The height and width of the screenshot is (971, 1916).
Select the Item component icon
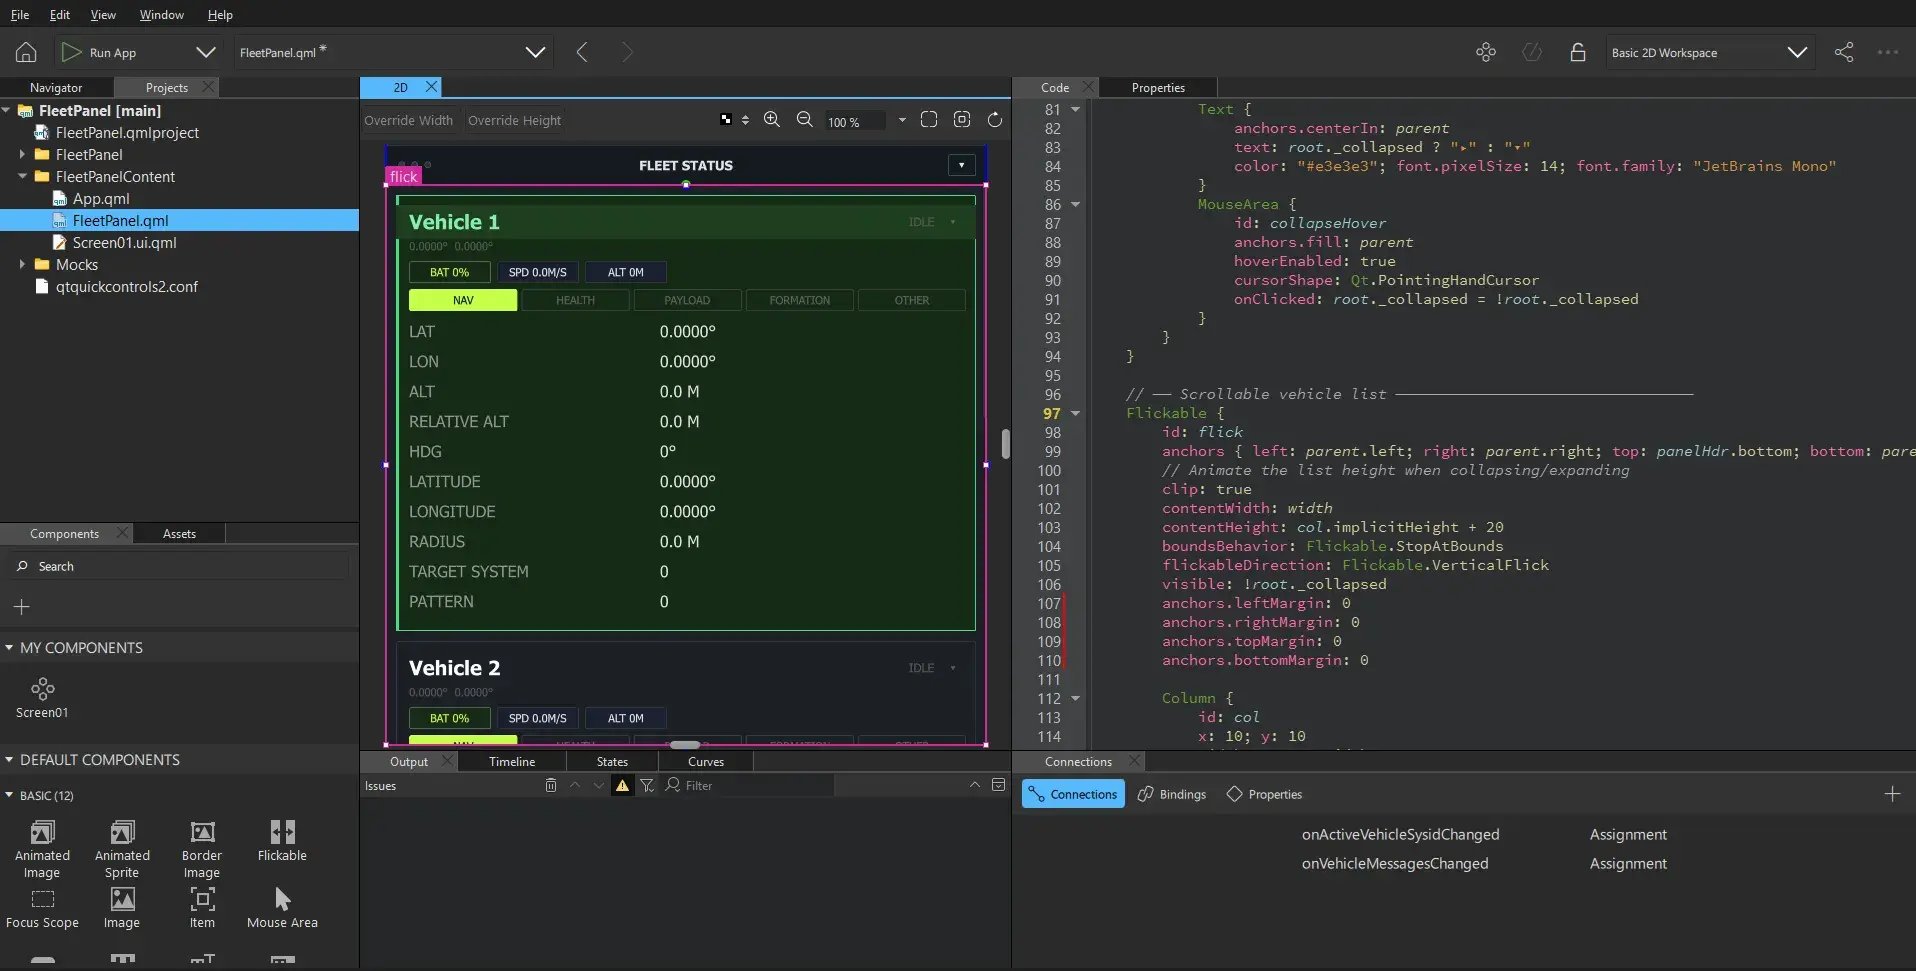click(202, 899)
